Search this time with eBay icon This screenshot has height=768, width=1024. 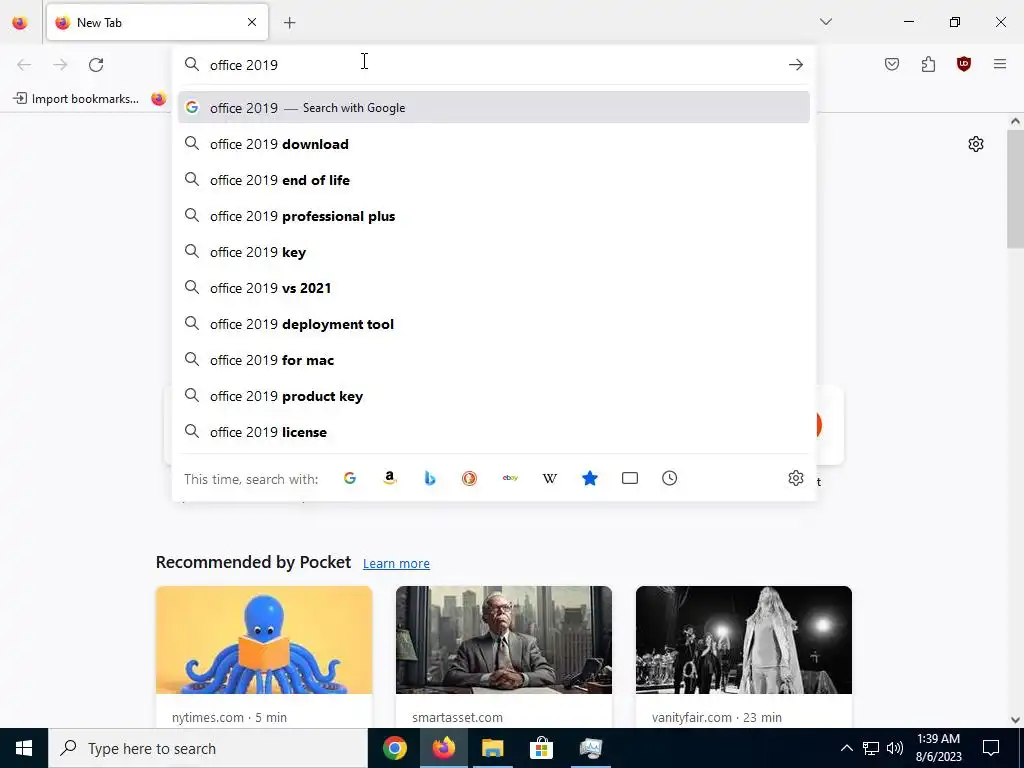[x=510, y=478]
